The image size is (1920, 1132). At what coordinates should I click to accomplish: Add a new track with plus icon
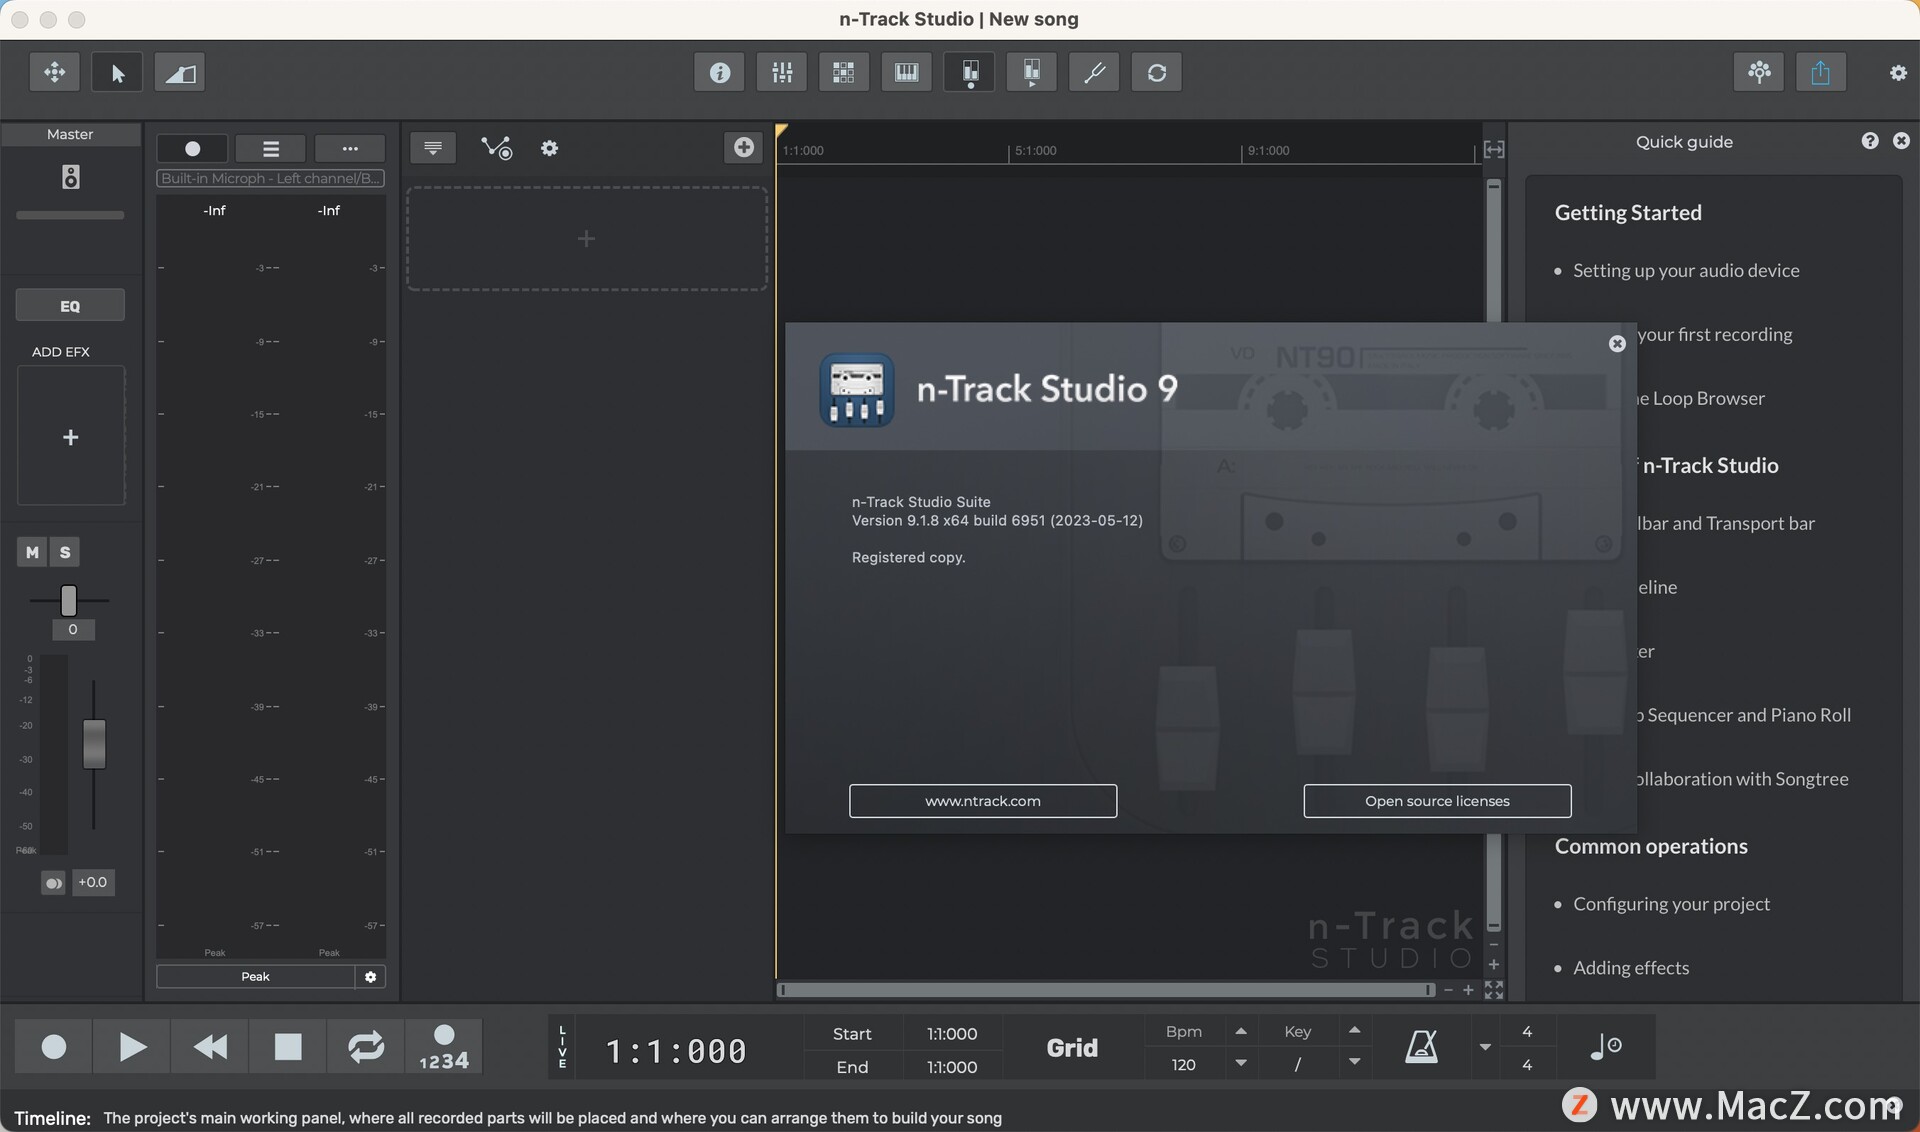coord(744,148)
